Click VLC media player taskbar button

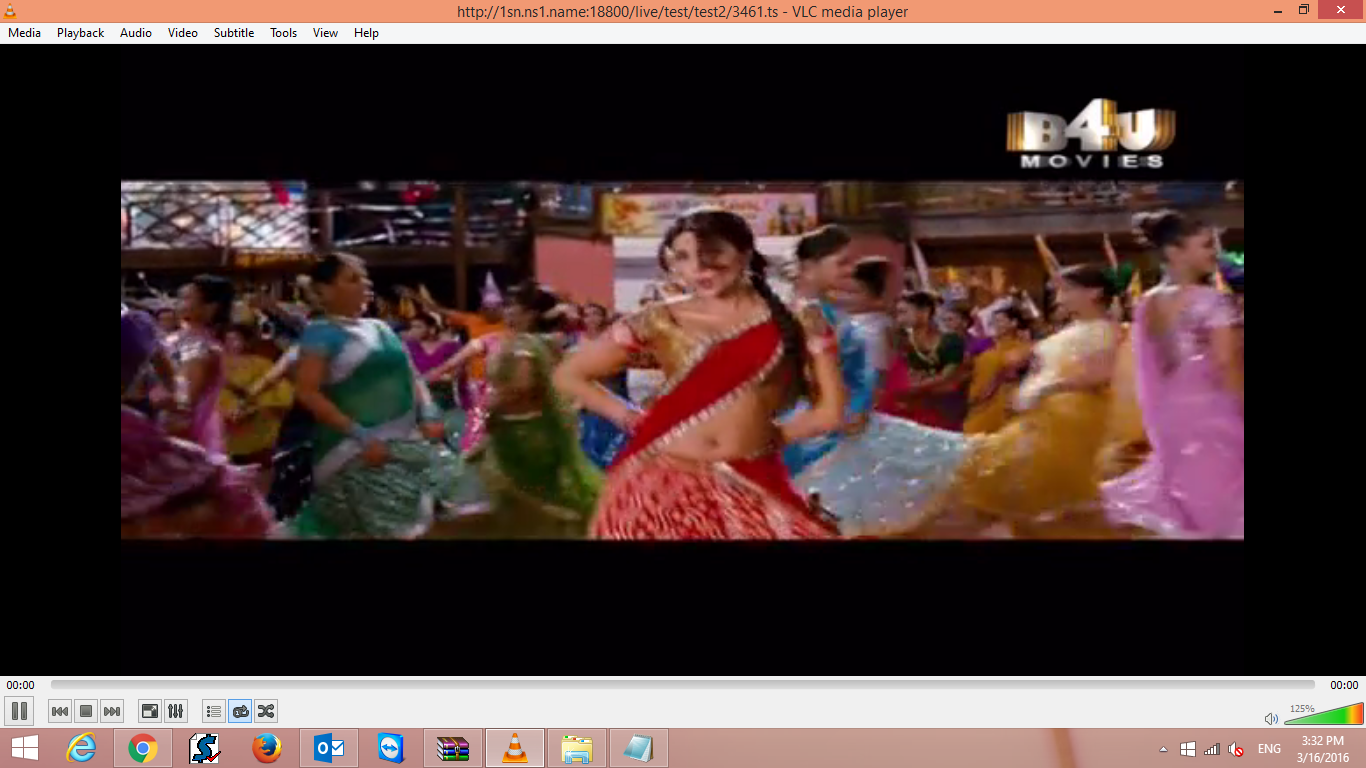point(515,748)
